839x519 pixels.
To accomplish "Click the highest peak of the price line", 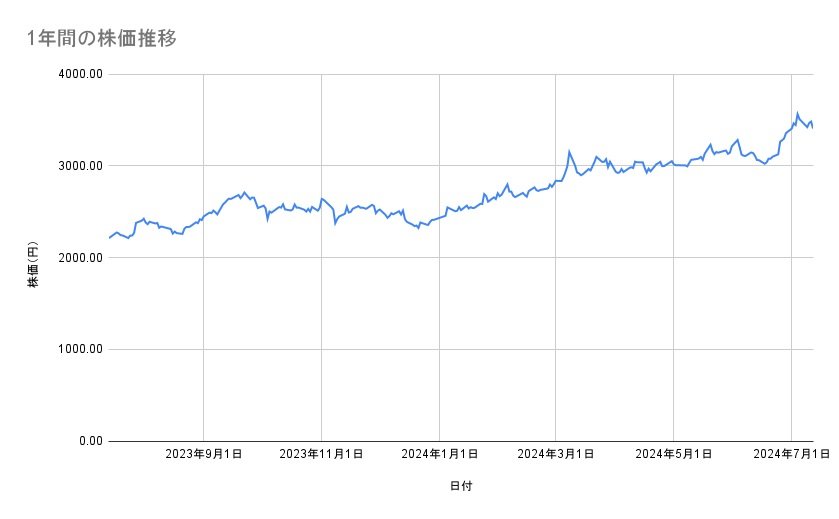I will click(x=797, y=113).
